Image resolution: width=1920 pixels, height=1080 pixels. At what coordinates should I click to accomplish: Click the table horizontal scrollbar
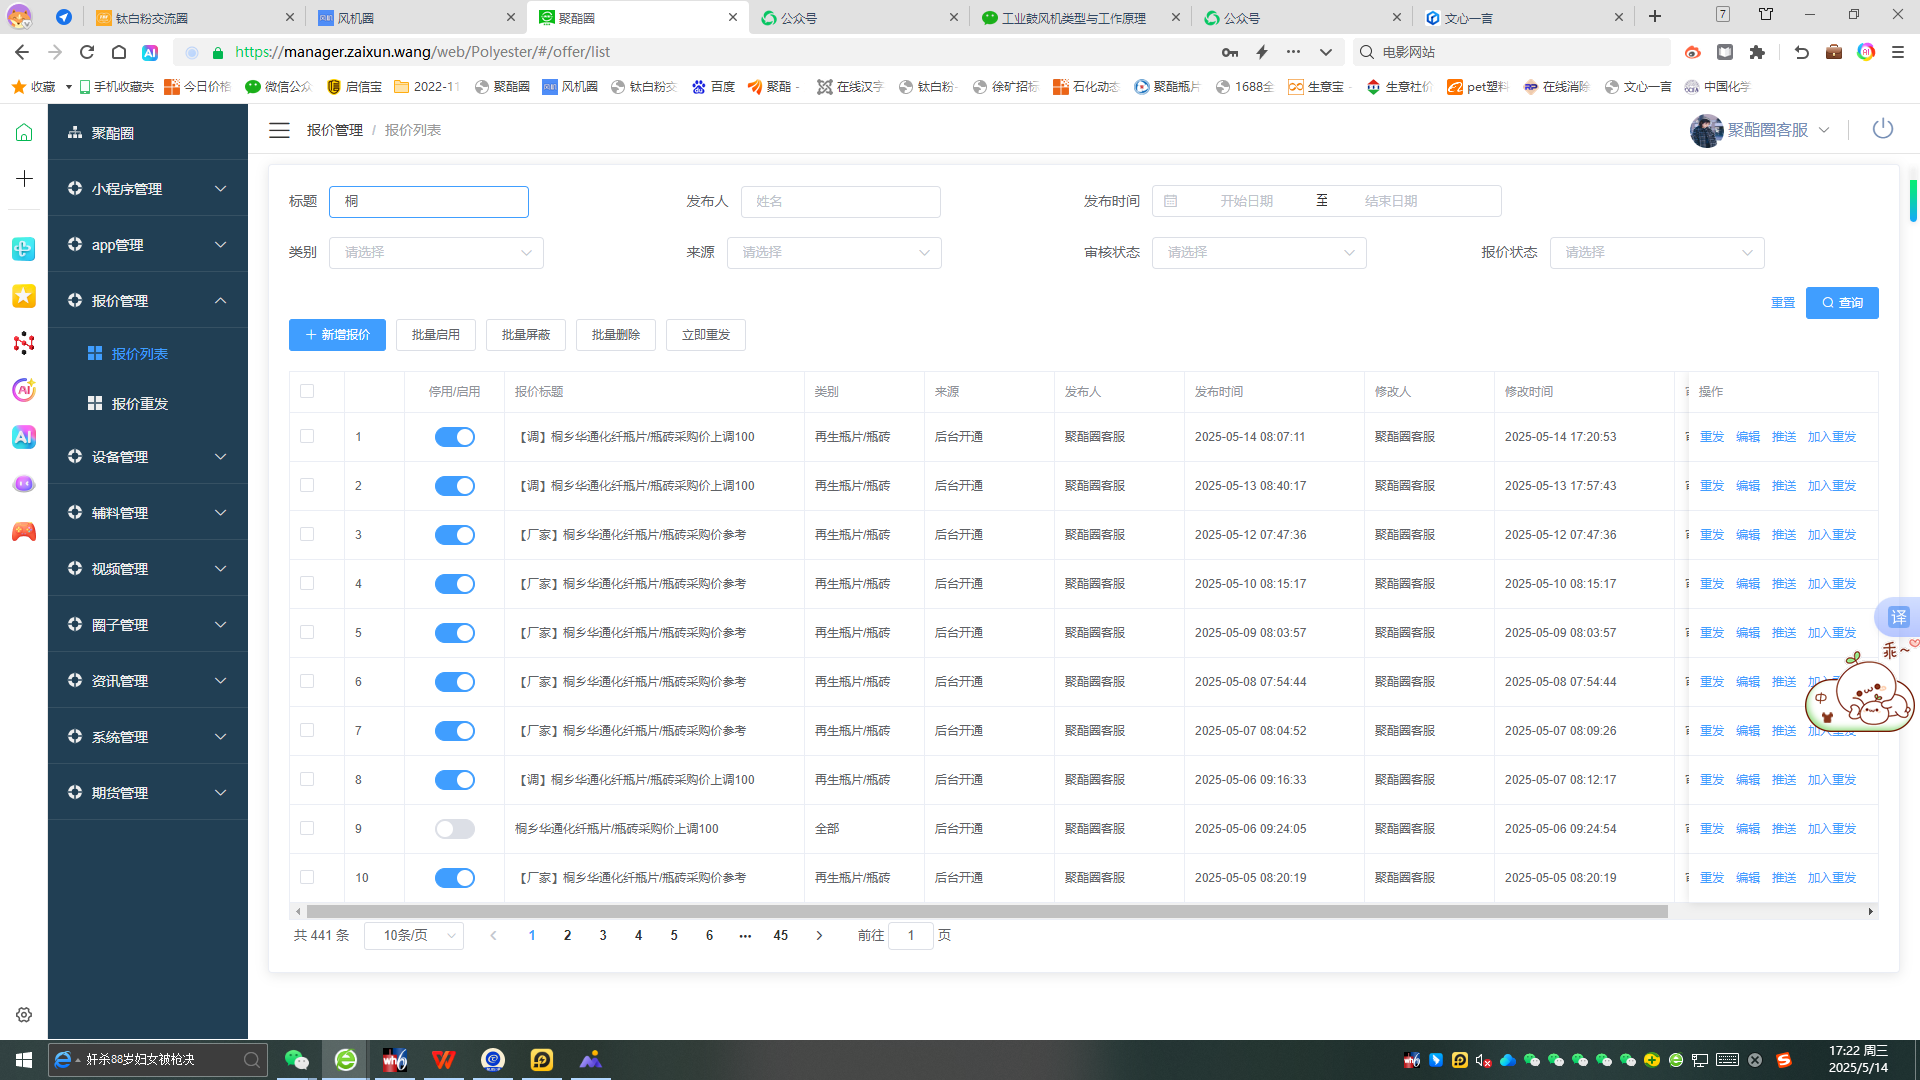tap(986, 912)
